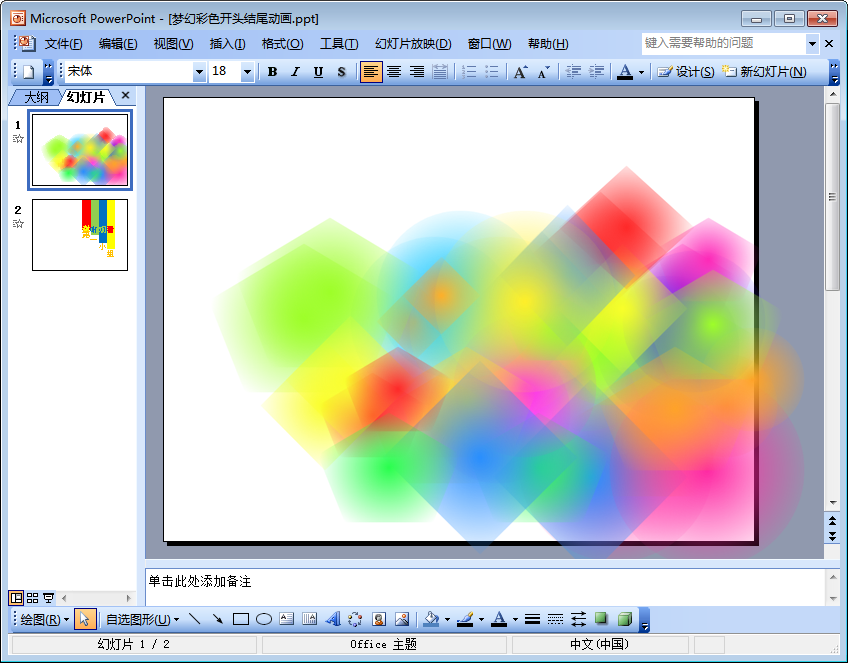Click notes area to add notes
848x663 pixels.
point(484,587)
